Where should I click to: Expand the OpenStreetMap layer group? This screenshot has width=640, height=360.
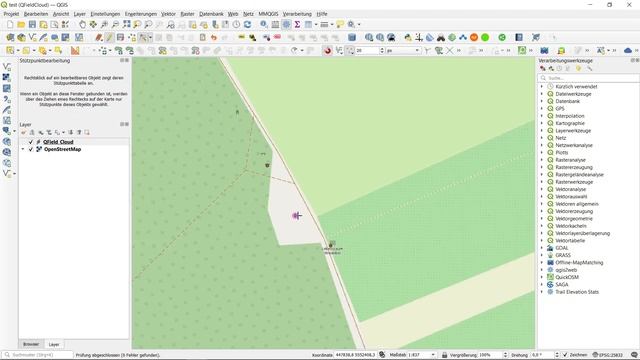click(23, 149)
